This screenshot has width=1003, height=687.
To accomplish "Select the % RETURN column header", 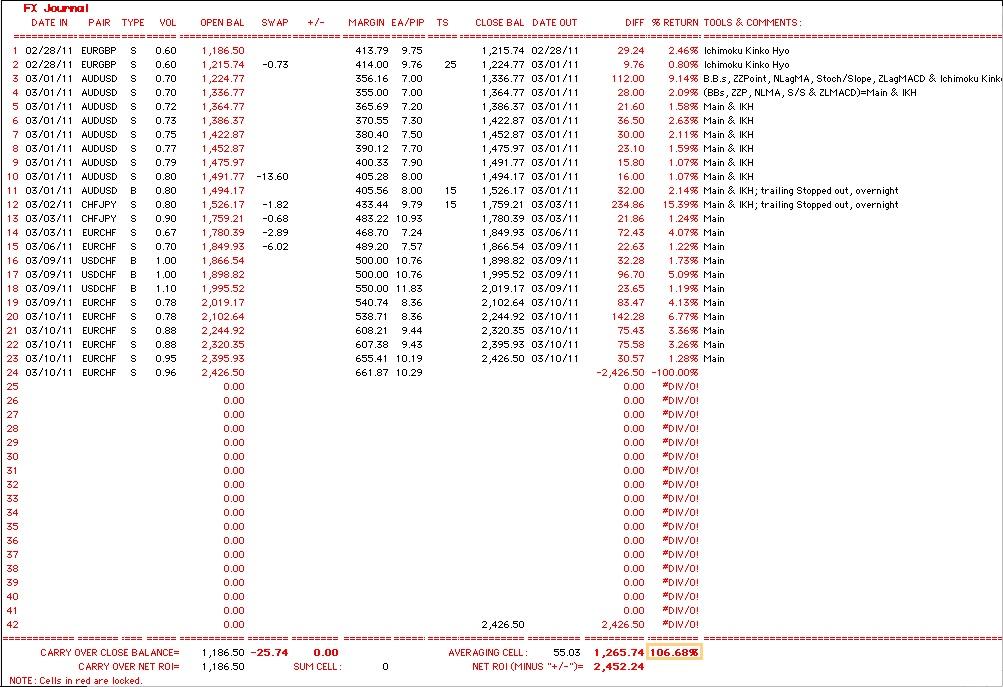I will coord(675,22).
